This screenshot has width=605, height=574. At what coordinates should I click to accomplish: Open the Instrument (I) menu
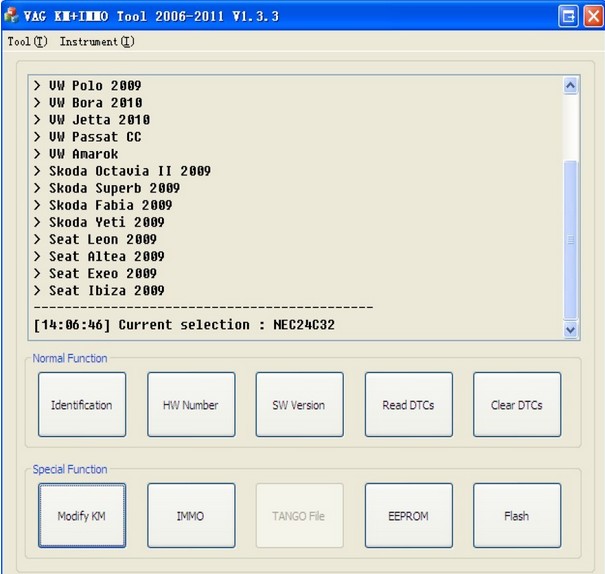(x=97, y=41)
